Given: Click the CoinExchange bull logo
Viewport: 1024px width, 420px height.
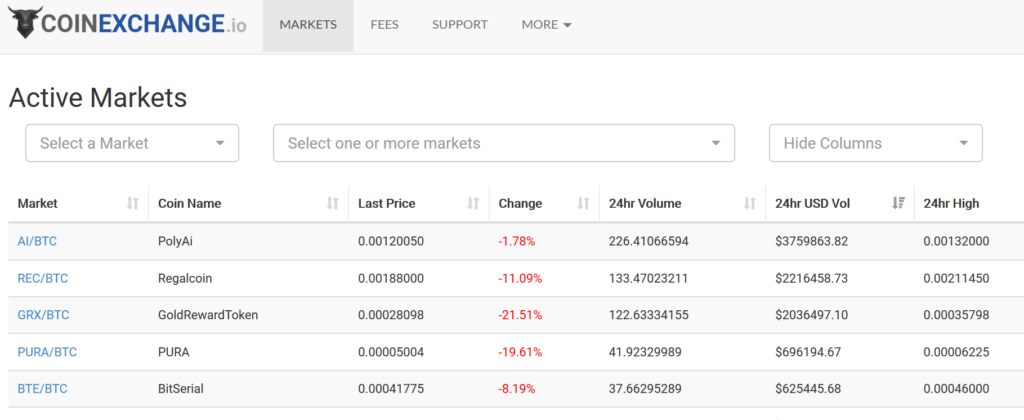Looking at the screenshot, I should click(25, 23).
